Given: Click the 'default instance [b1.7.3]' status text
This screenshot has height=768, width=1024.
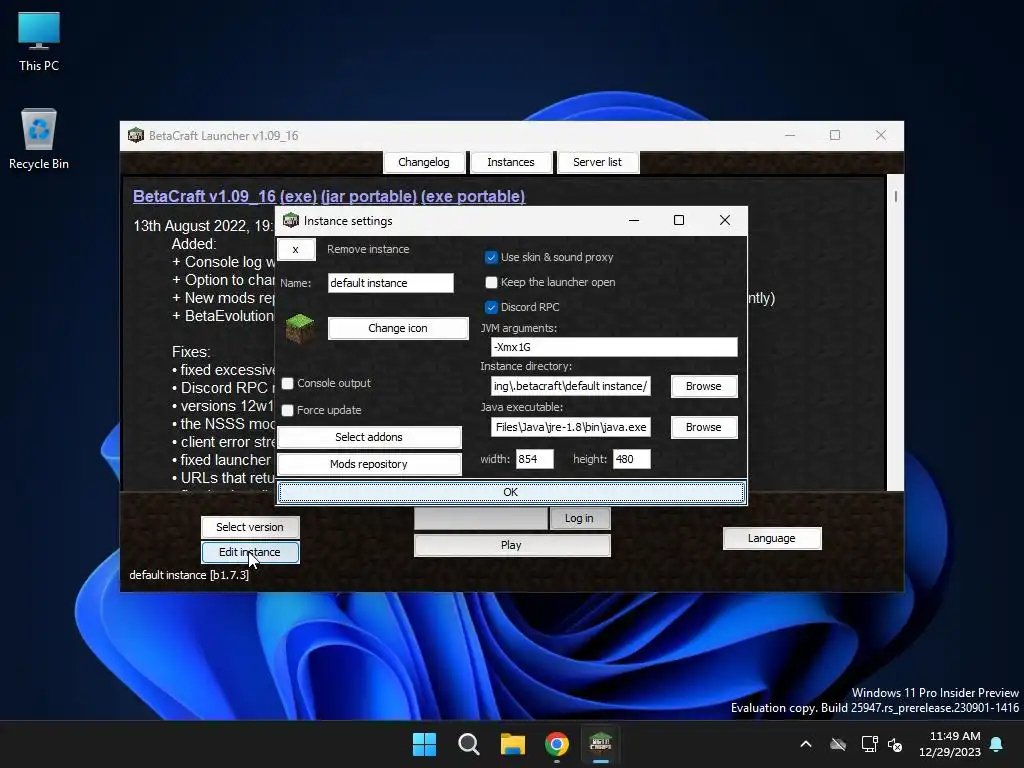Looking at the screenshot, I should pos(189,575).
